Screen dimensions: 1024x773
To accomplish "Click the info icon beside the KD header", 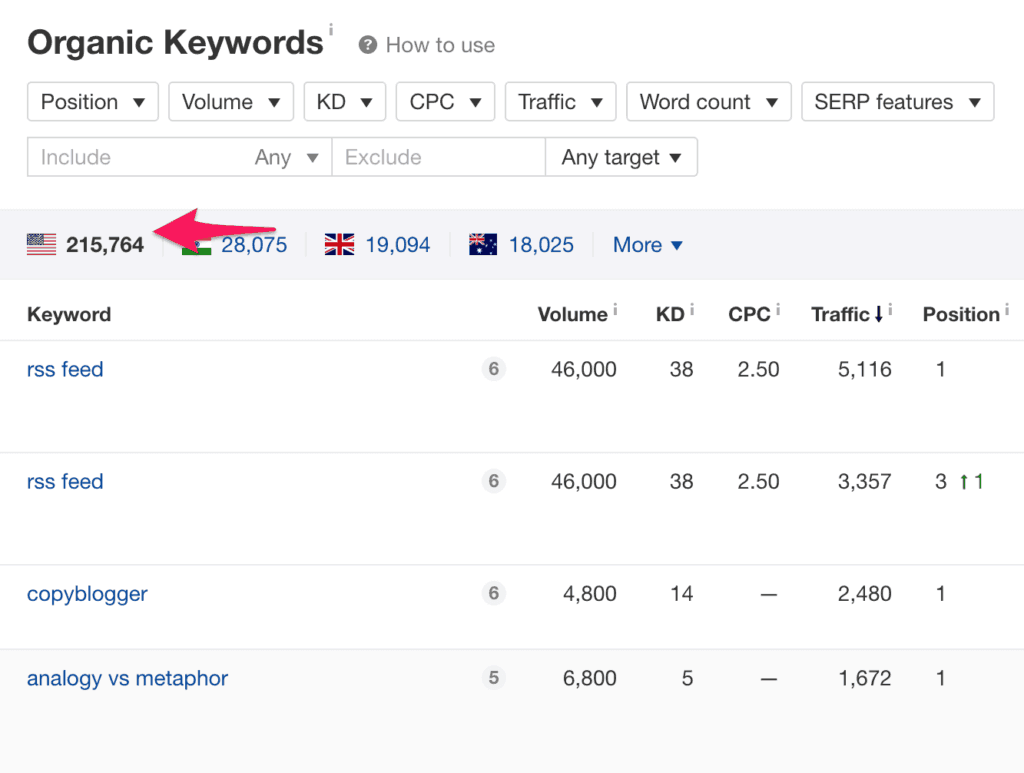I will point(691,308).
